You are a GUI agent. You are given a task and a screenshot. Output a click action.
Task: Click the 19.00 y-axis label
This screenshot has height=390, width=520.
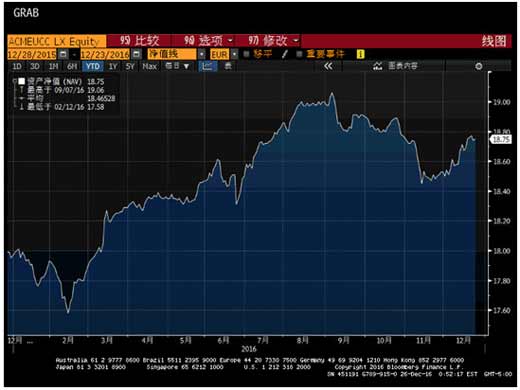[502, 102]
